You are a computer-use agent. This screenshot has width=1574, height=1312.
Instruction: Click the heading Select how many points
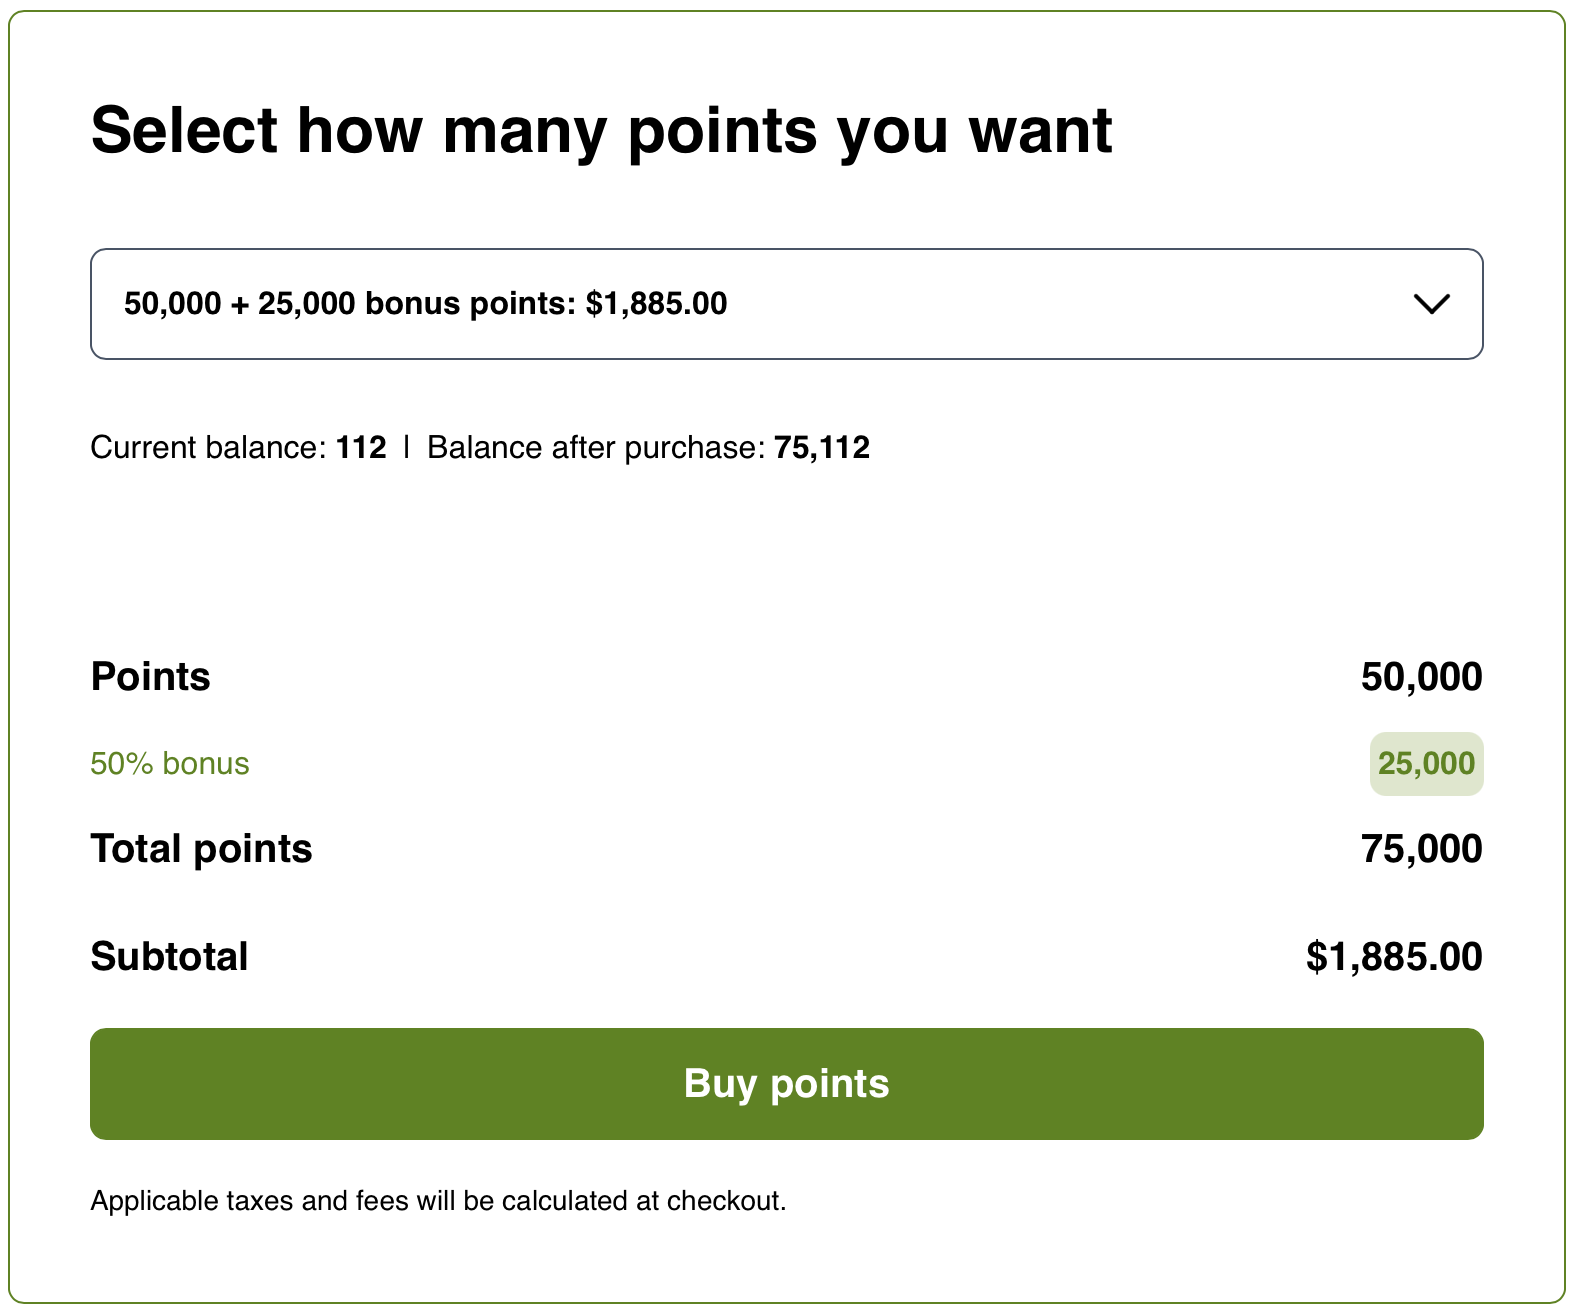coord(602,130)
